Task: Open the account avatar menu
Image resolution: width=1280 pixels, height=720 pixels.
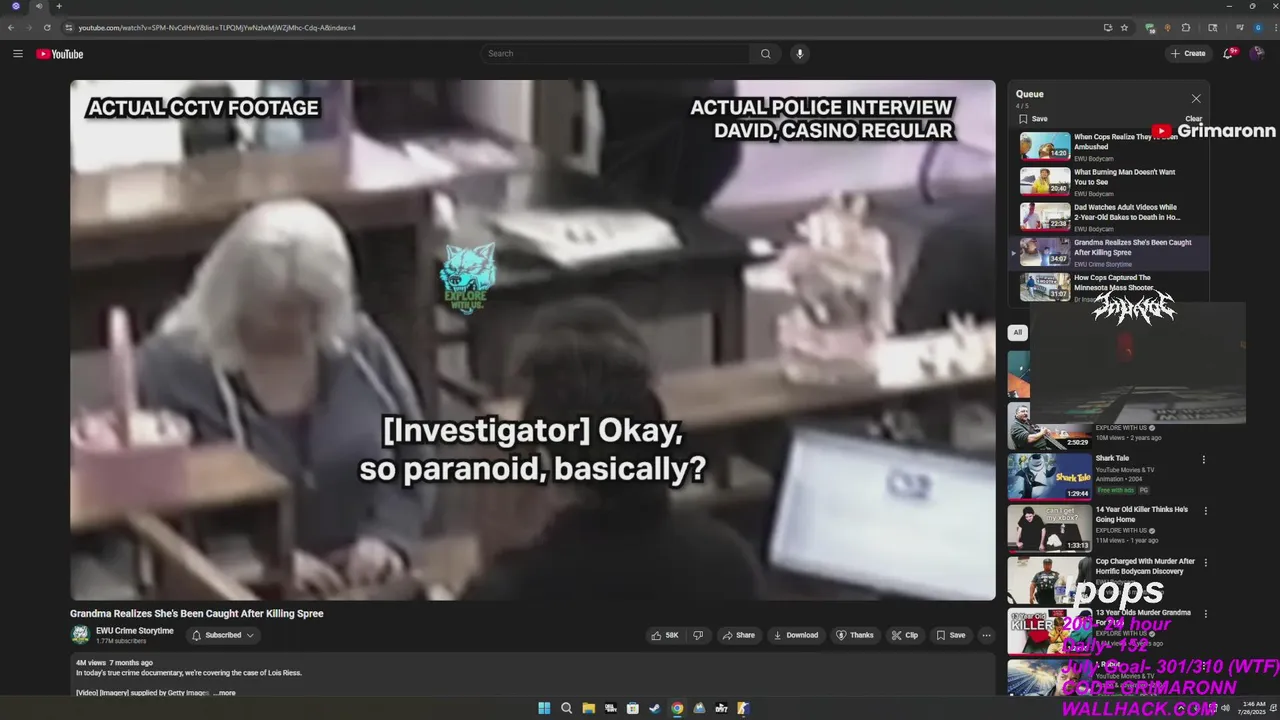Action: [x=1257, y=54]
